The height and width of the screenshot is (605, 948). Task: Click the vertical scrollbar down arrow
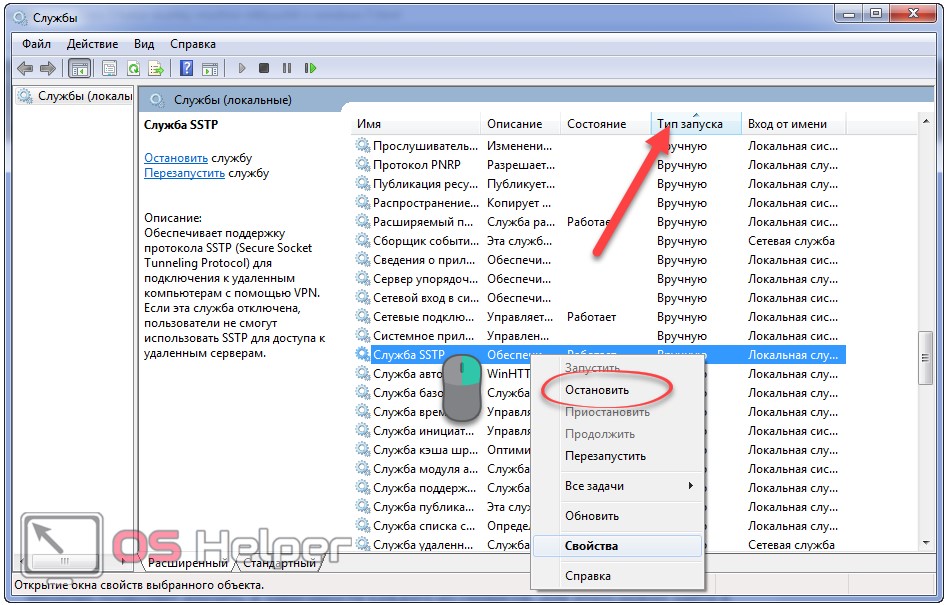click(926, 543)
